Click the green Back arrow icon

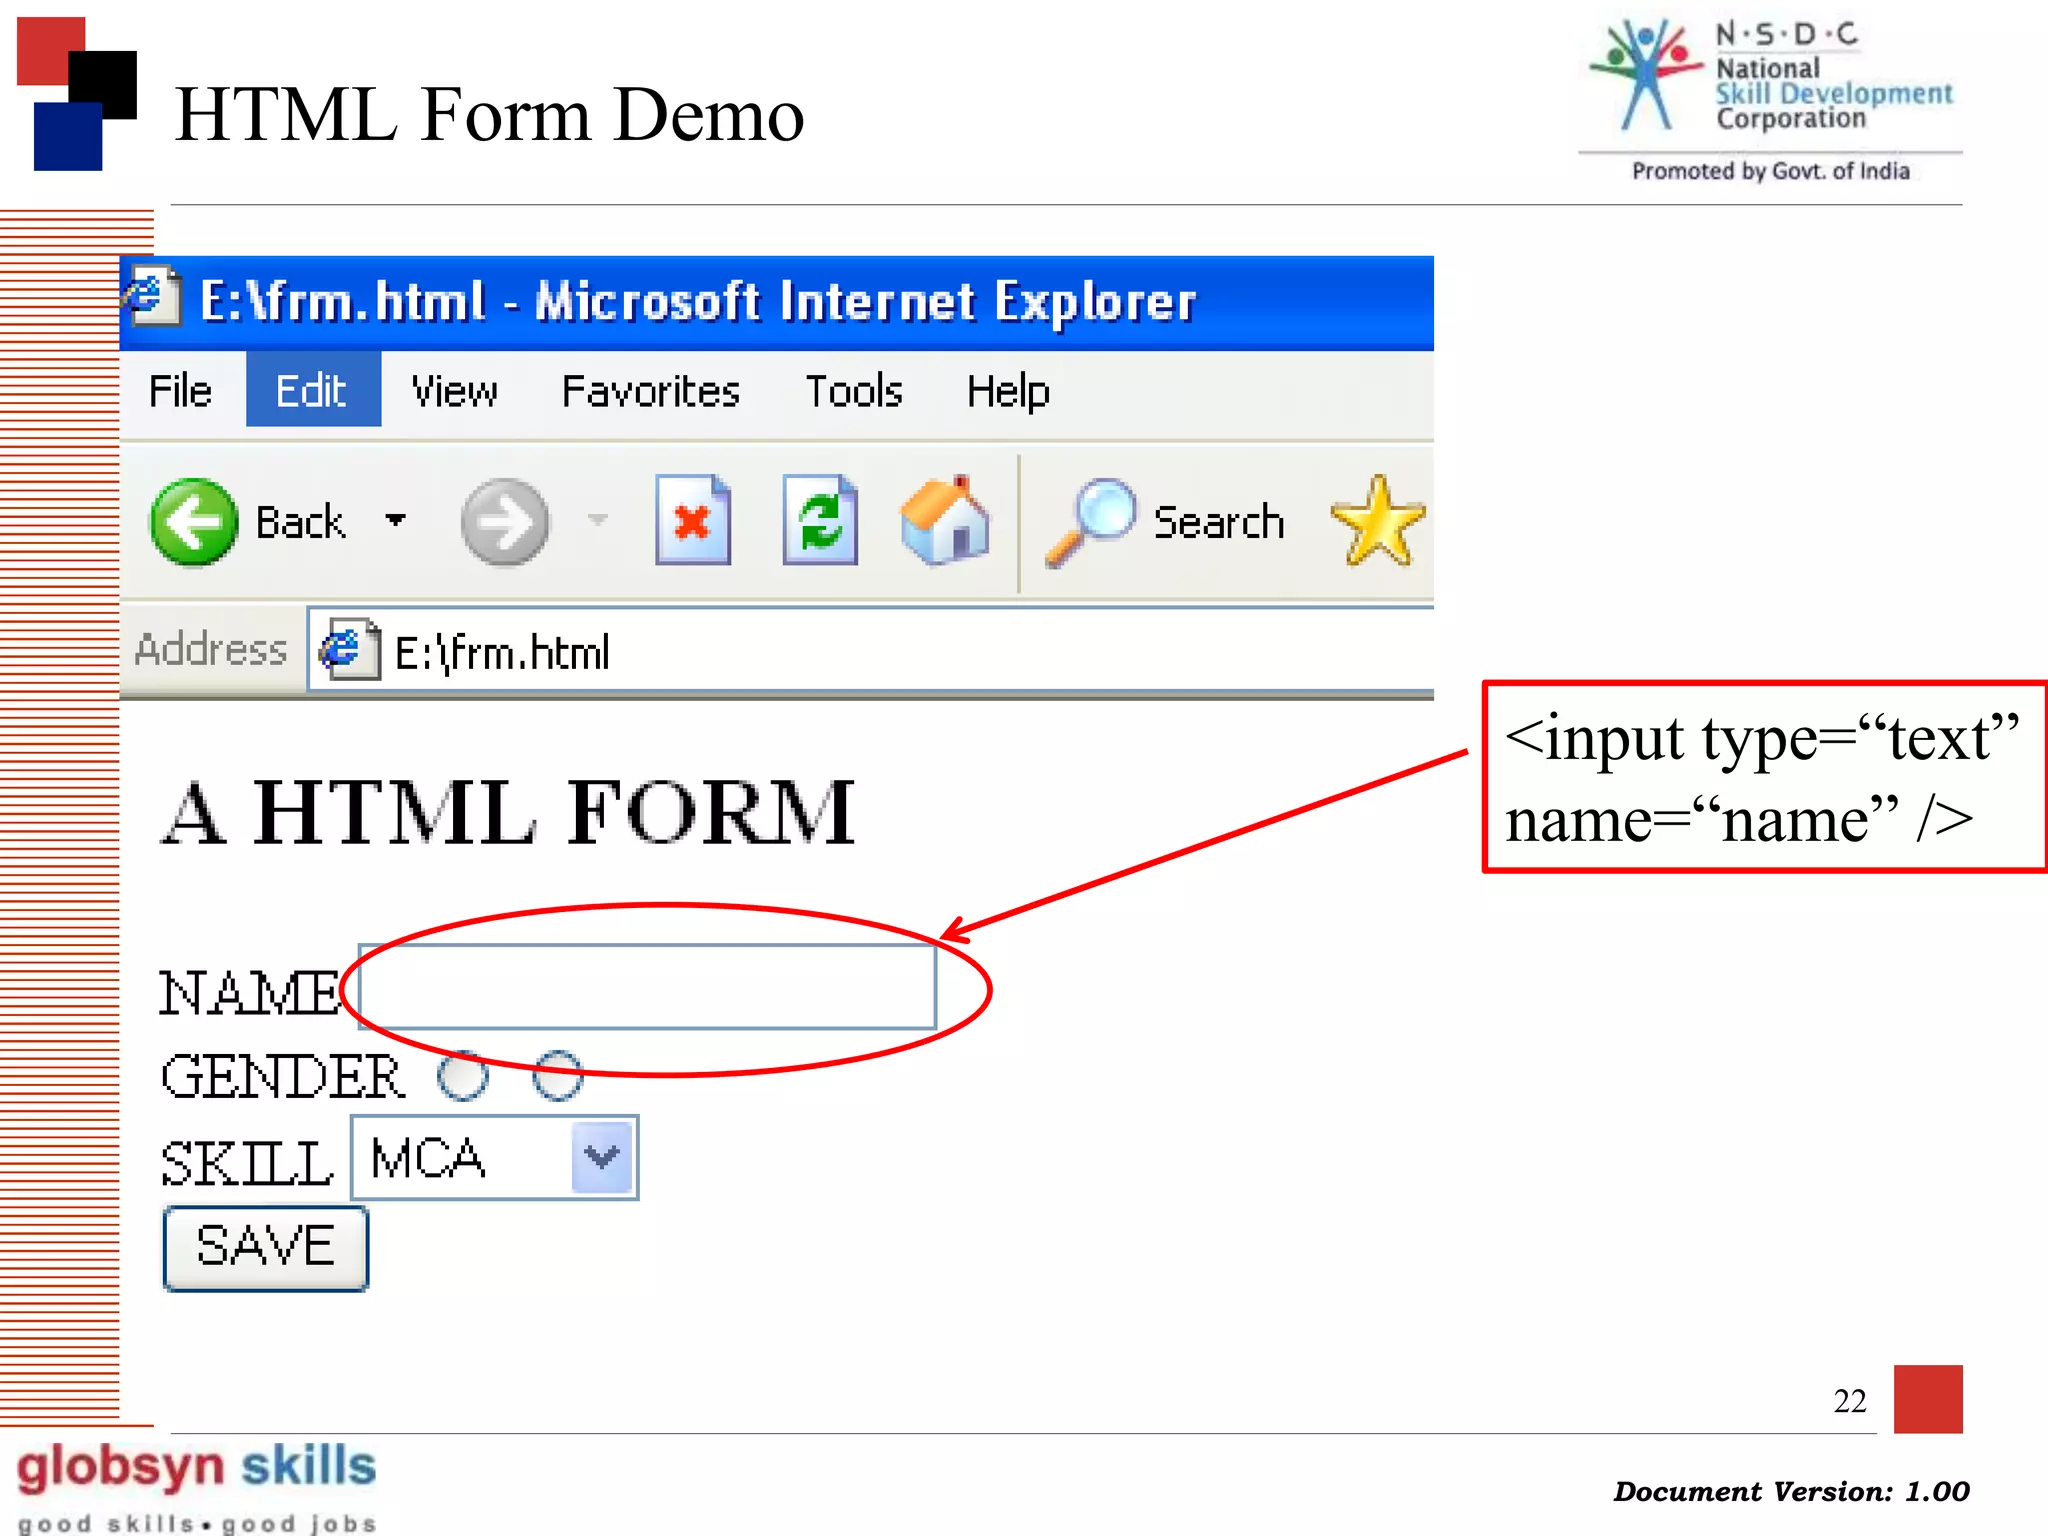[x=194, y=522]
